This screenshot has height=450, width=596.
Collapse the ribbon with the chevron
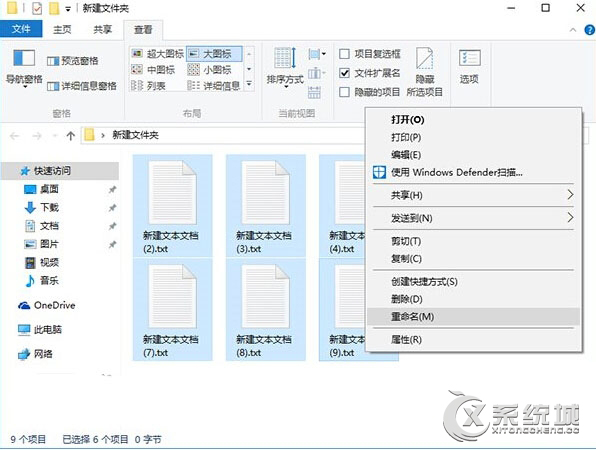(x=573, y=30)
